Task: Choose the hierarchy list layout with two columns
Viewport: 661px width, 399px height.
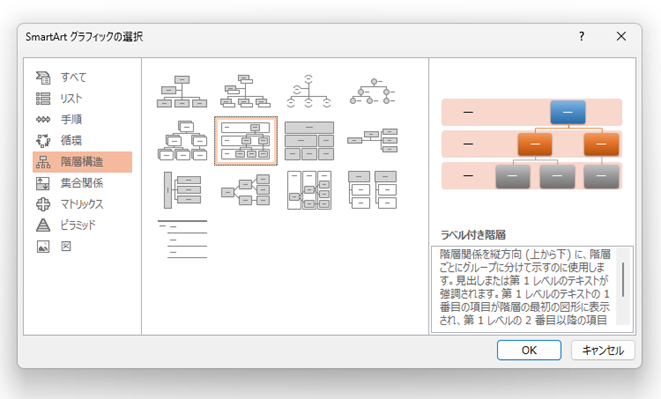Action: point(373,190)
